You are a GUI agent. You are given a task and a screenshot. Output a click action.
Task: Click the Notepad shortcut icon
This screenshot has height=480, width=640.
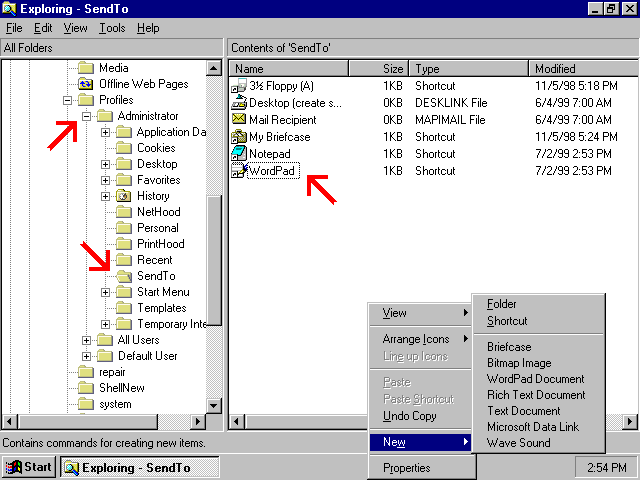click(239, 153)
